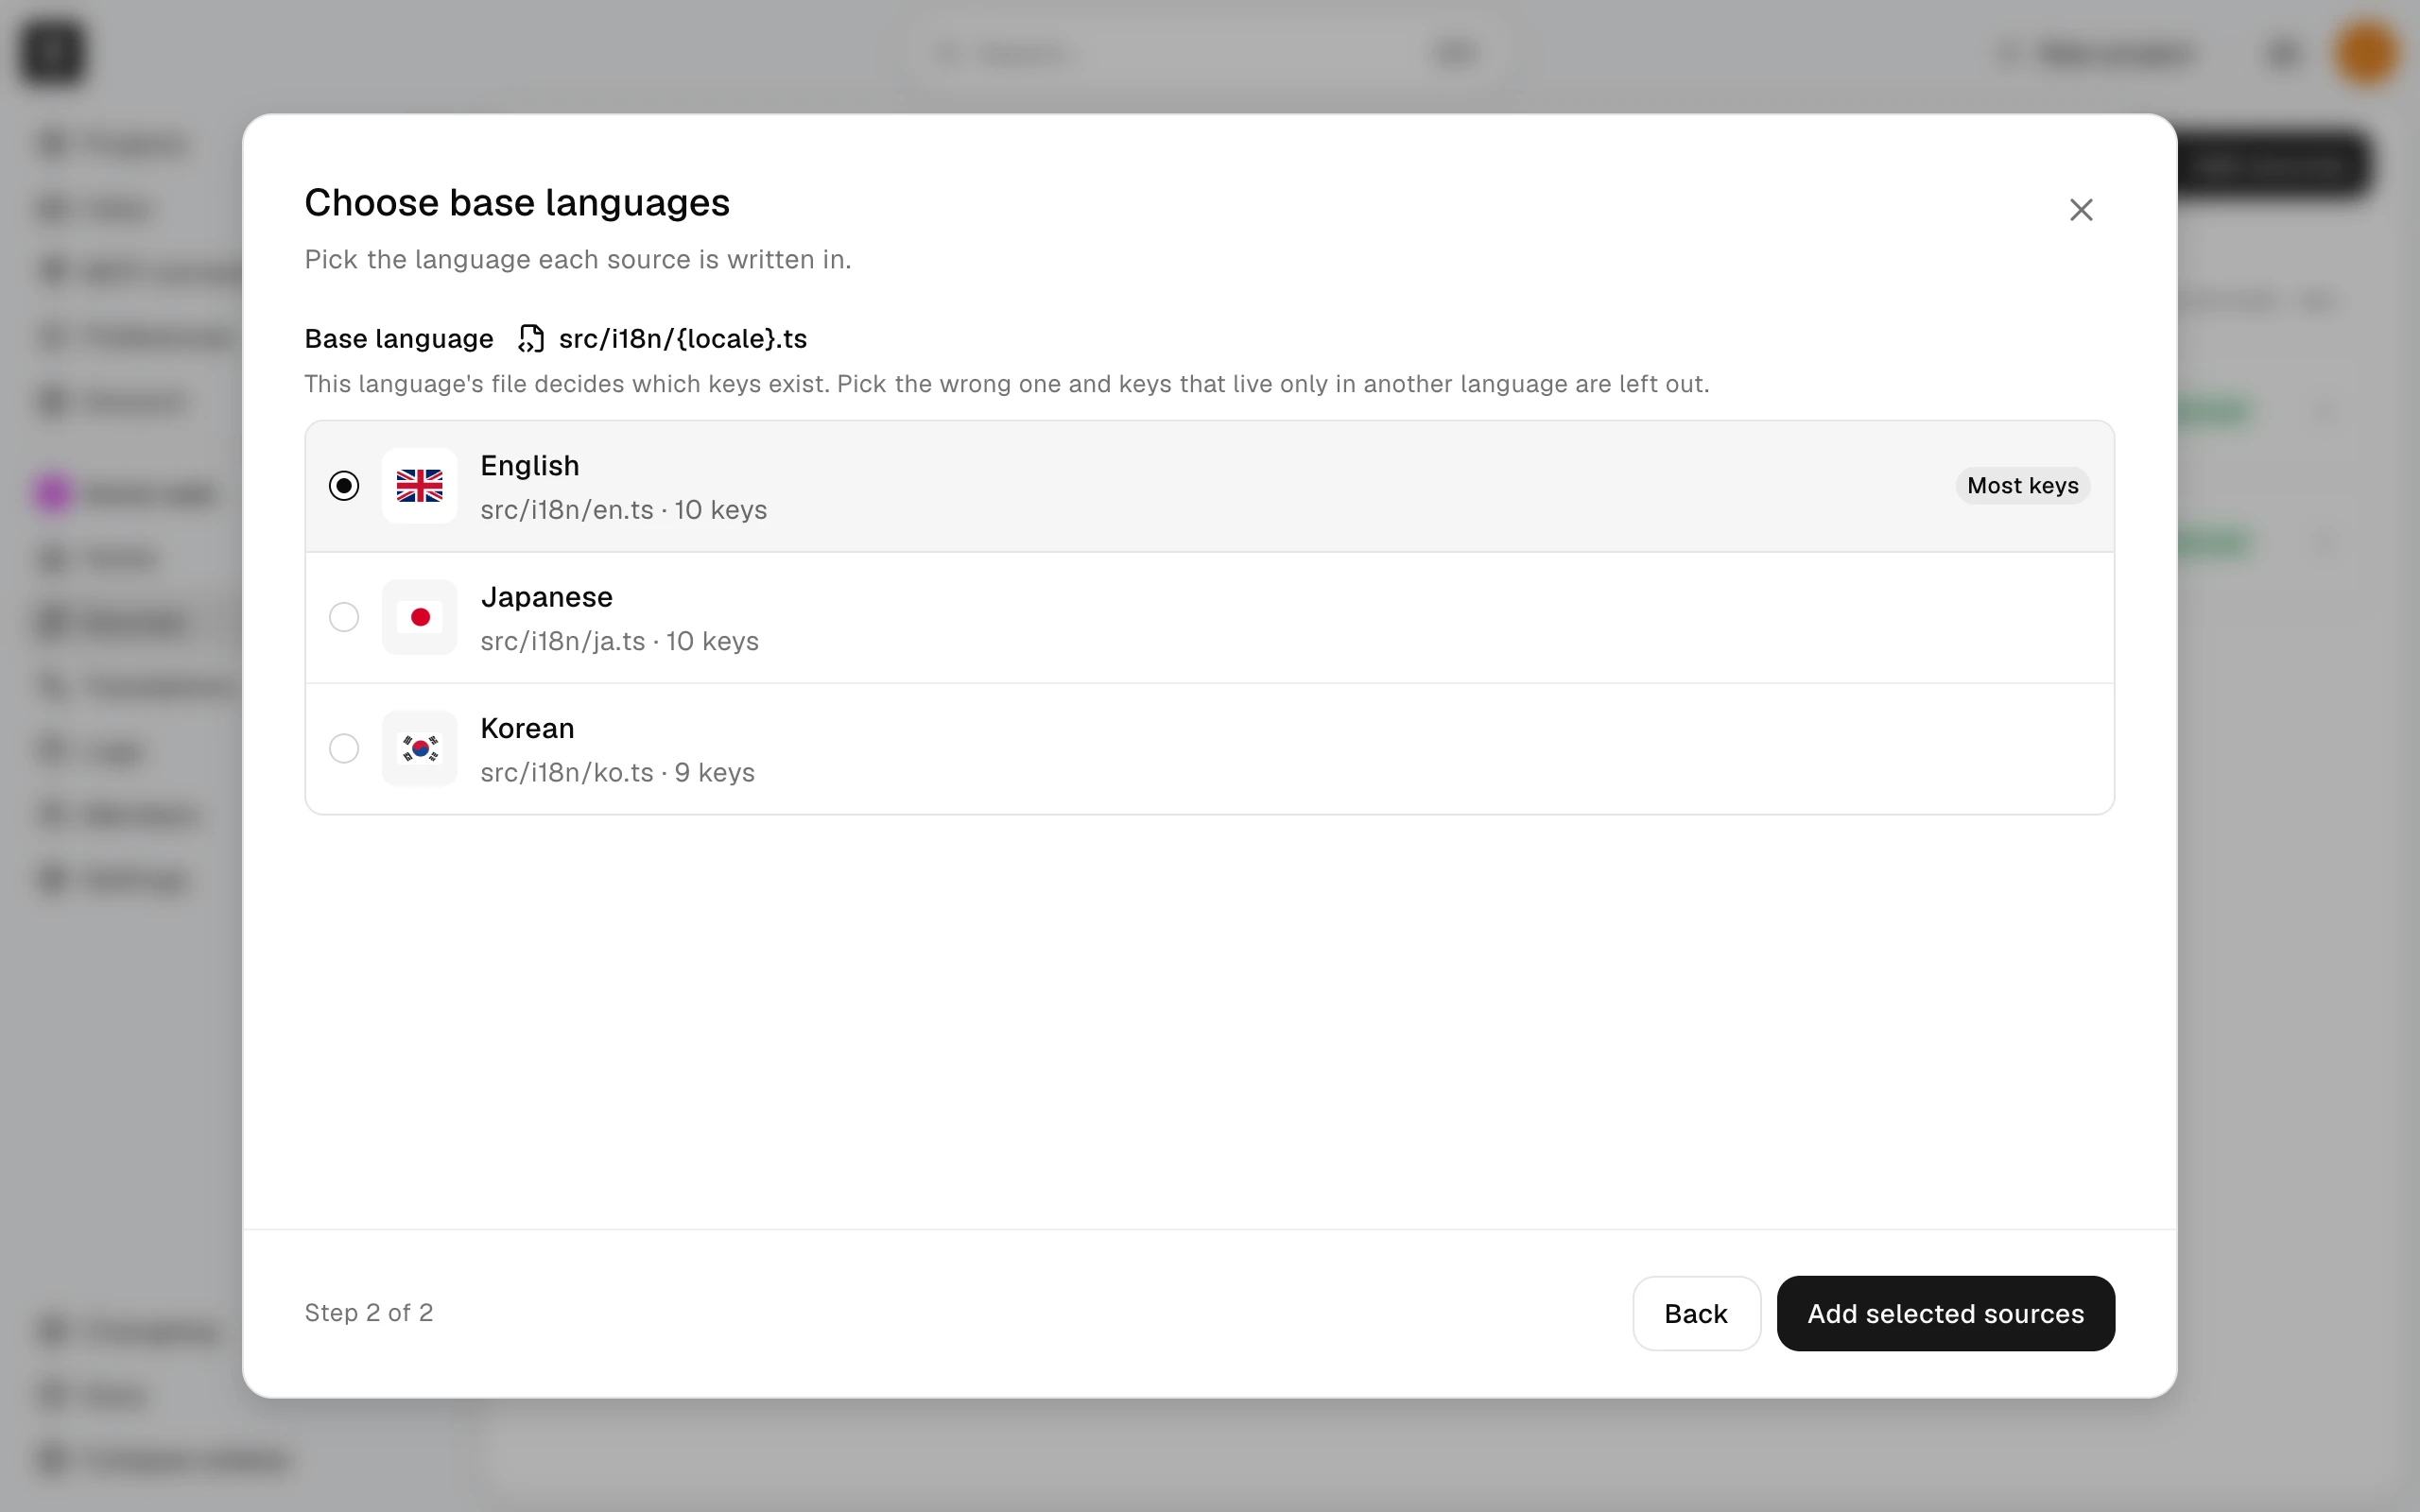The image size is (2420, 1512).
Task: Click the file icon beside src/i18n/{locale}.ts
Action: [531, 339]
